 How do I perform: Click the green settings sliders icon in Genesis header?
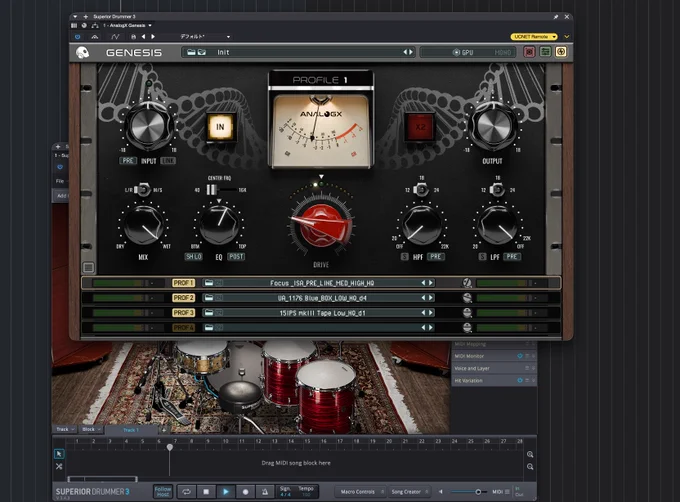point(545,52)
